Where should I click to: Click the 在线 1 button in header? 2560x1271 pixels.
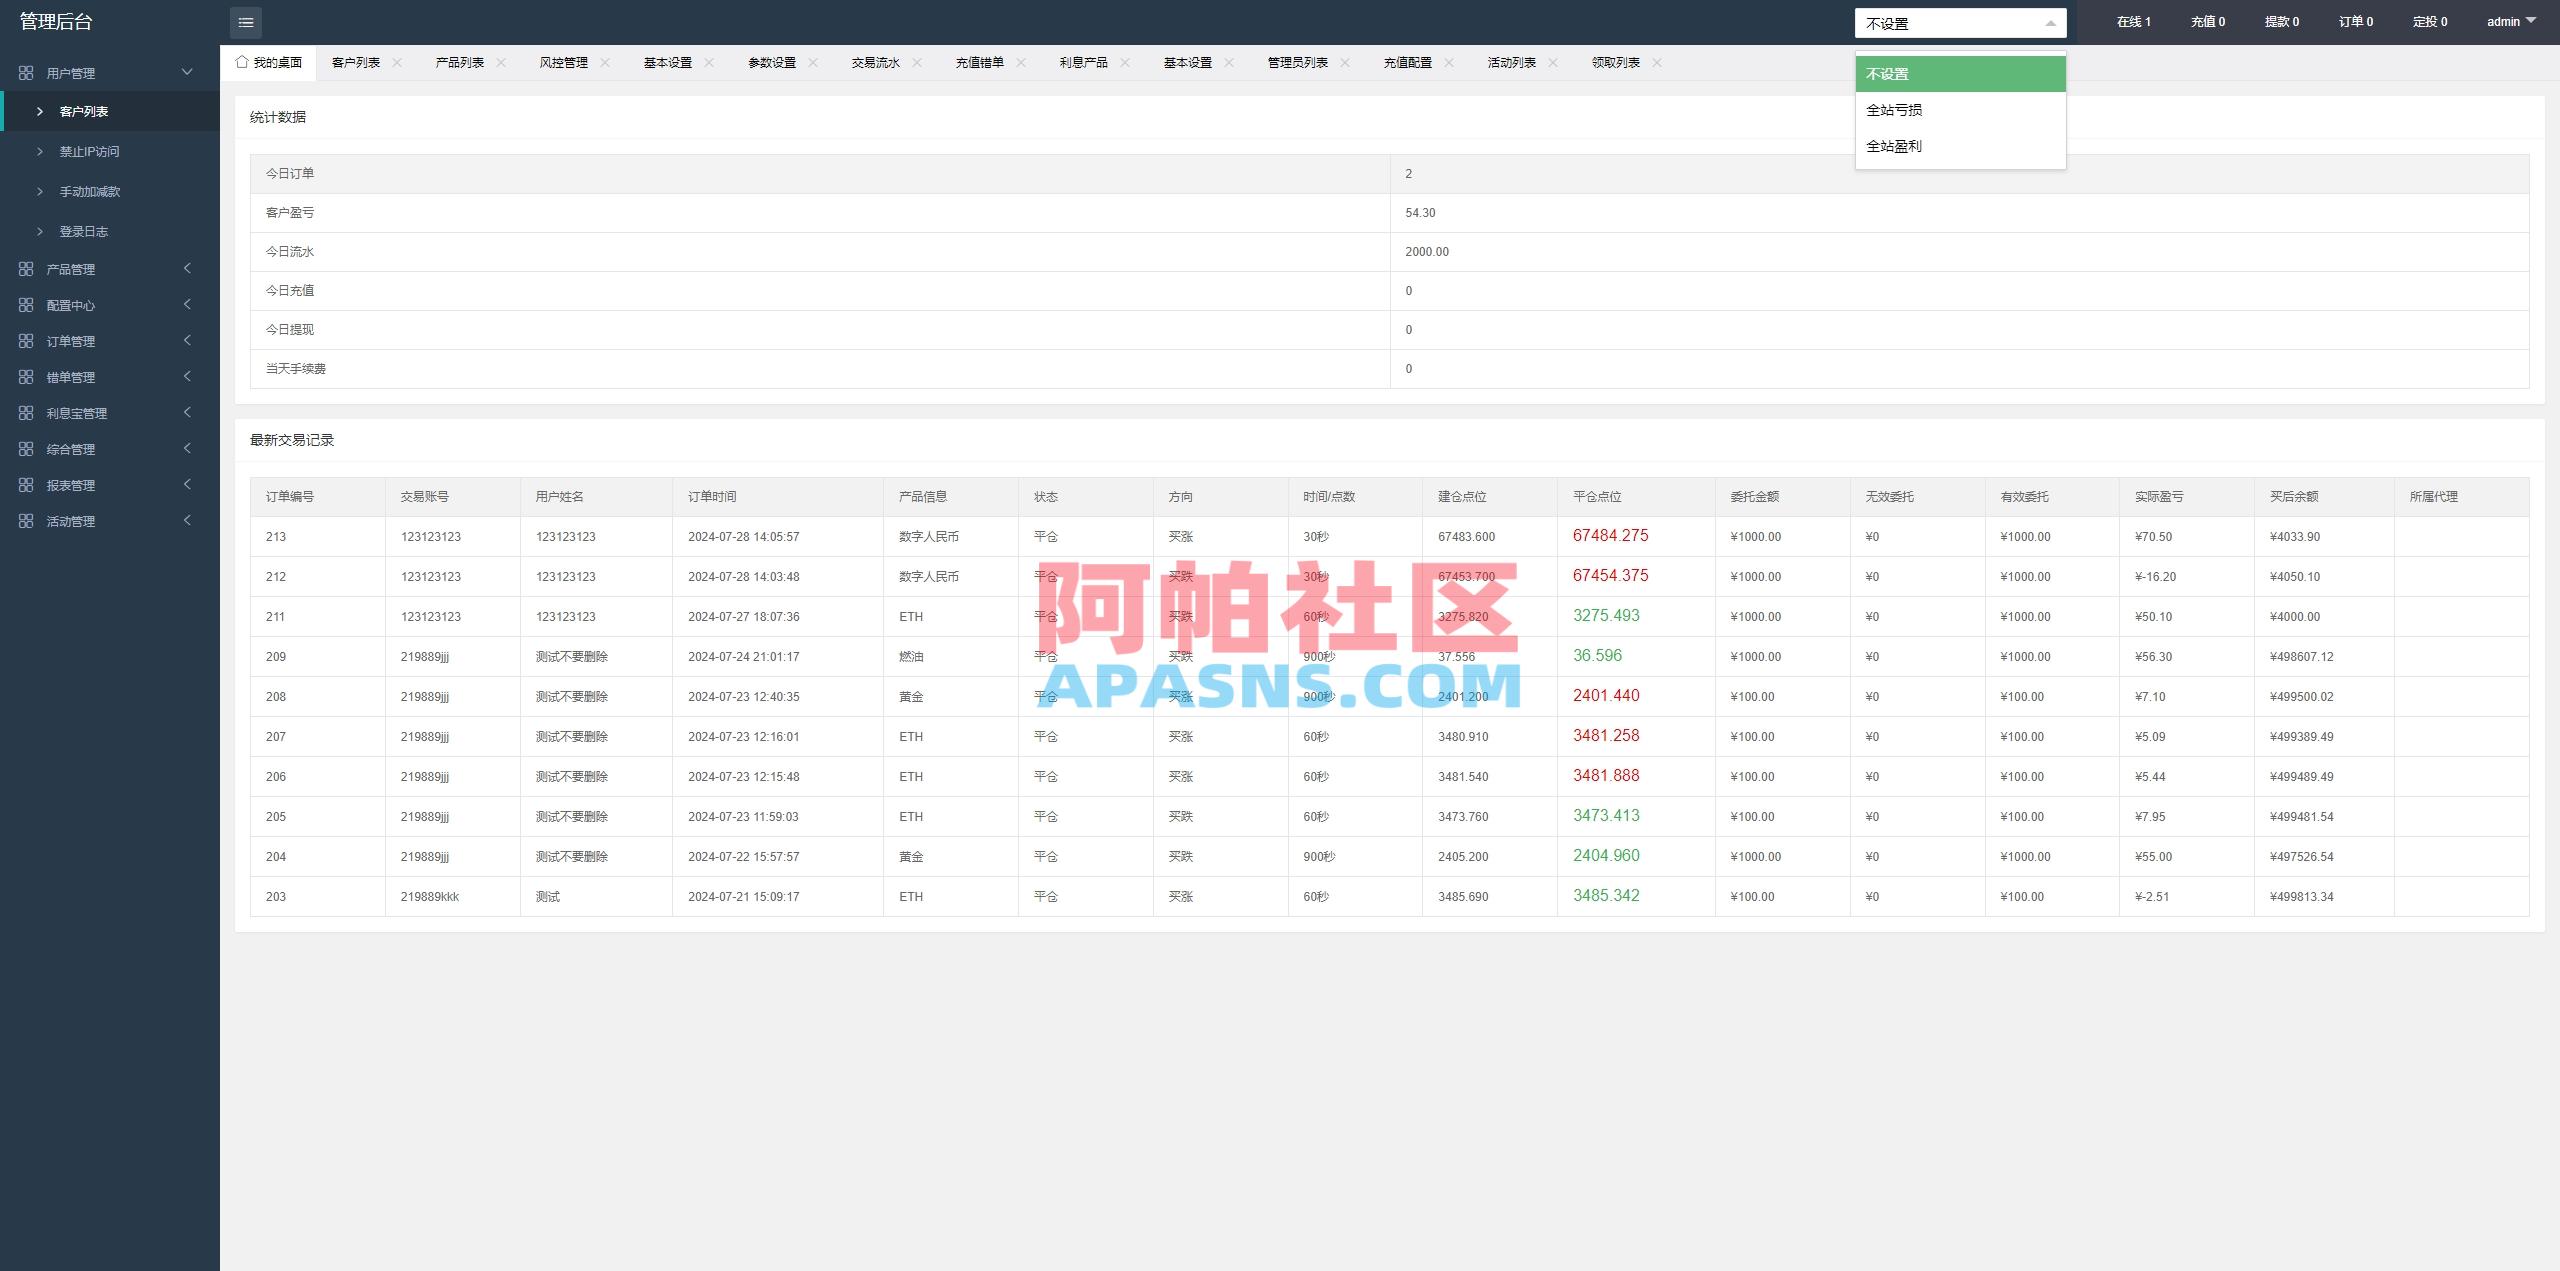point(2132,20)
